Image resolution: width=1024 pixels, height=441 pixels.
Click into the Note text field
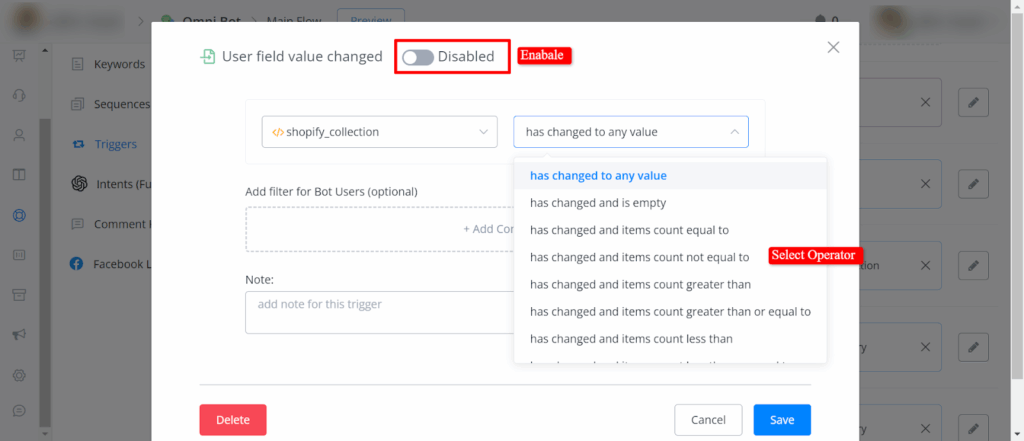point(380,312)
